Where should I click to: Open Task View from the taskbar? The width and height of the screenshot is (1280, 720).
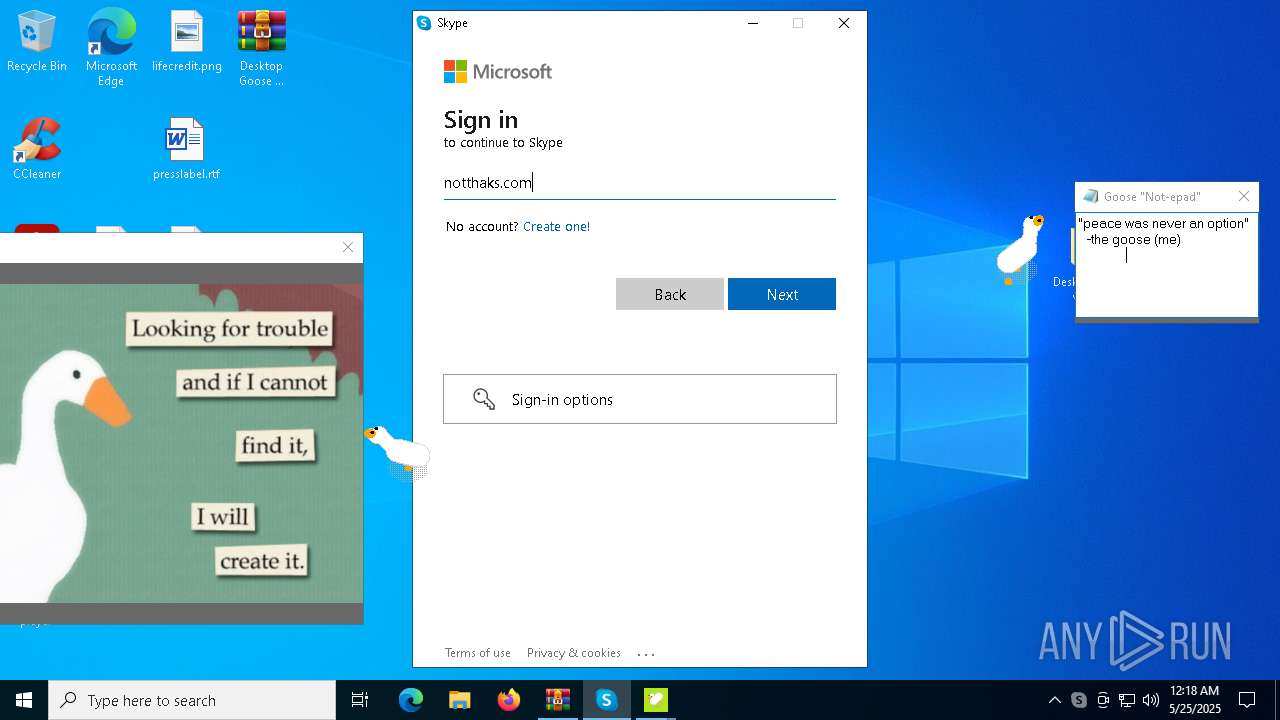[360, 700]
